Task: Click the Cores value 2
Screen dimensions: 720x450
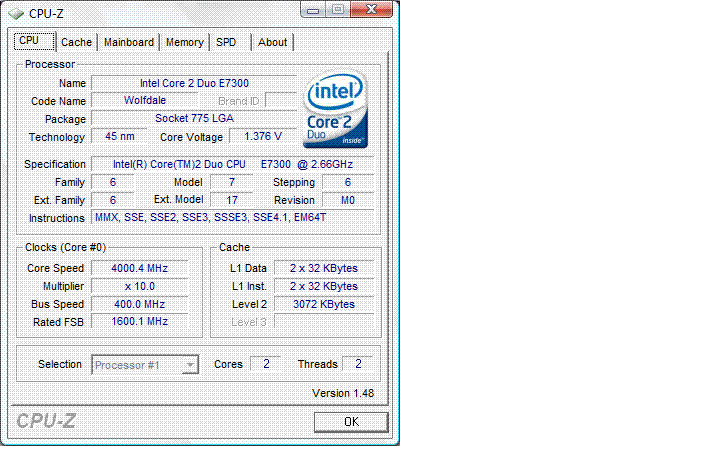Action: click(266, 364)
